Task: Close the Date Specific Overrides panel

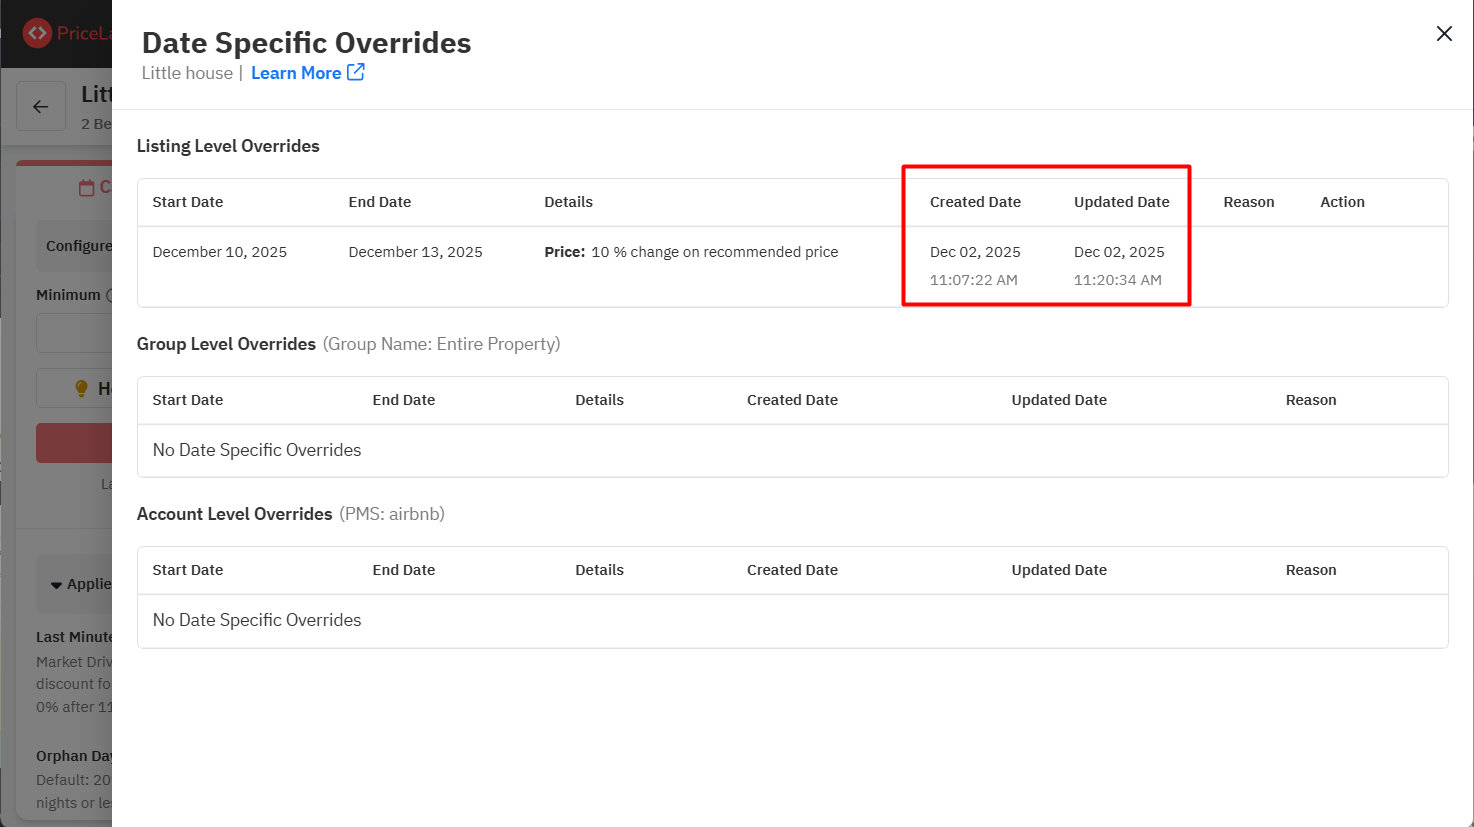Action: (1444, 34)
